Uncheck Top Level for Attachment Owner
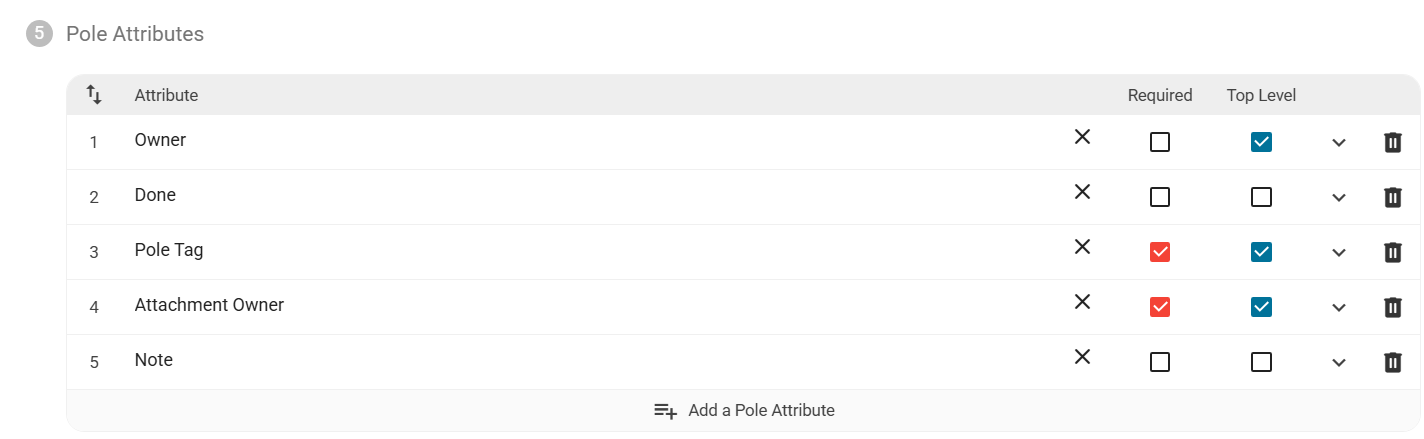Image resolution: width=1424 pixels, height=439 pixels. (1261, 307)
